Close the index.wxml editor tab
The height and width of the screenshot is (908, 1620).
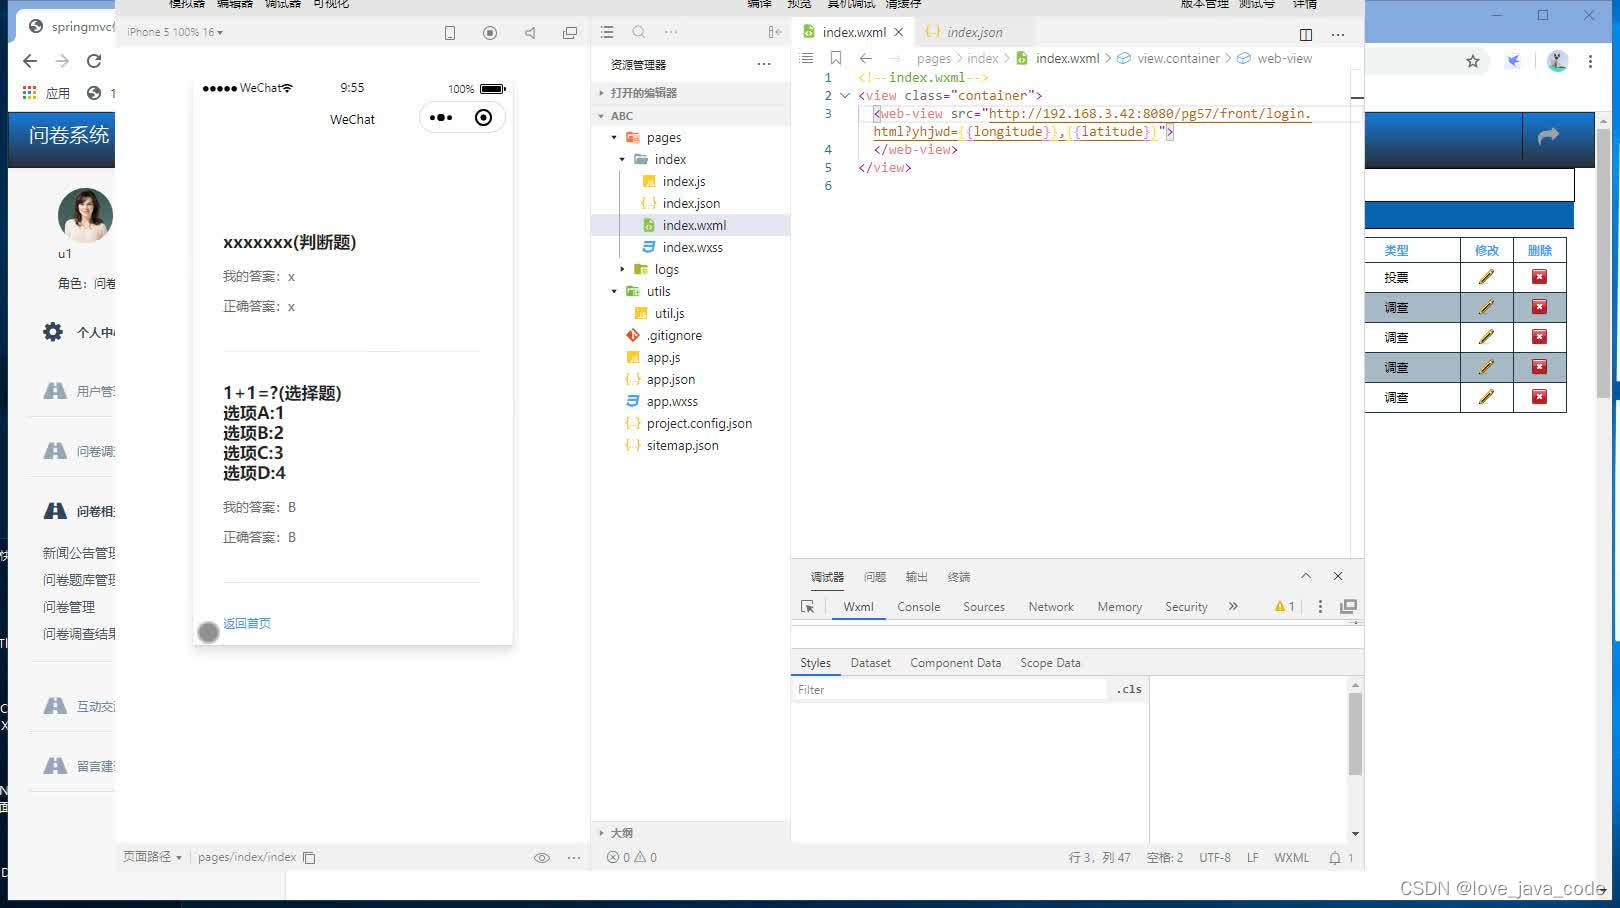pos(898,33)
